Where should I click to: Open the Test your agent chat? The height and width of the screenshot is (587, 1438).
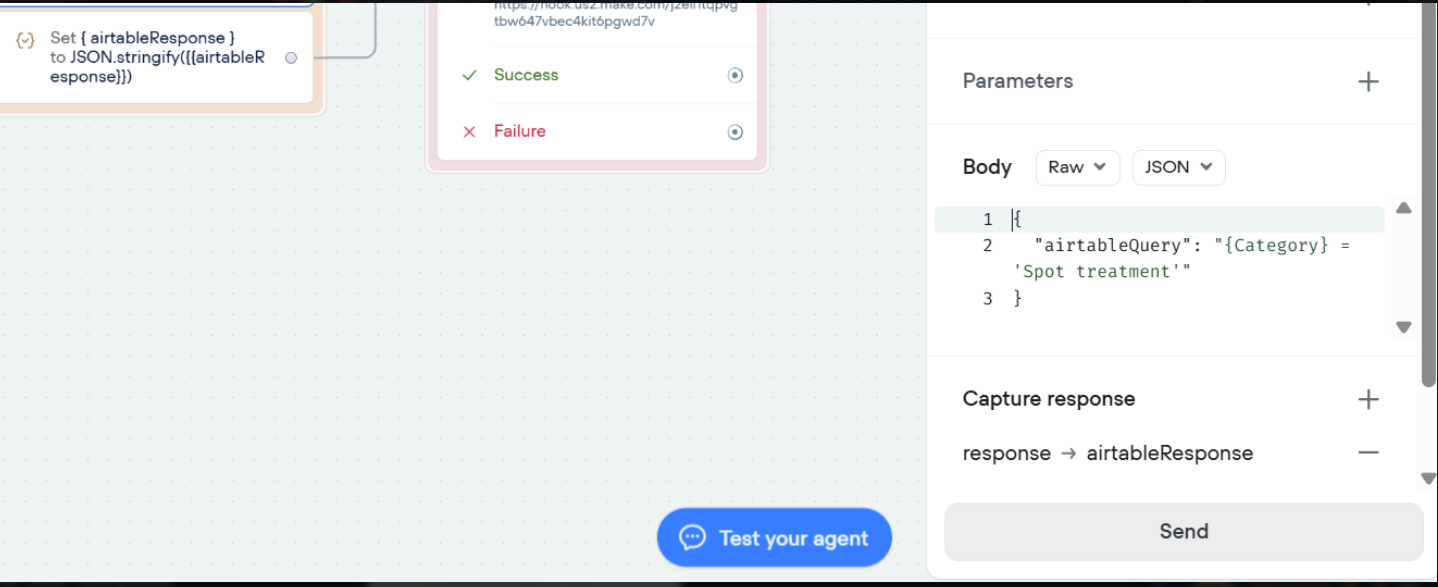[774, 538]
